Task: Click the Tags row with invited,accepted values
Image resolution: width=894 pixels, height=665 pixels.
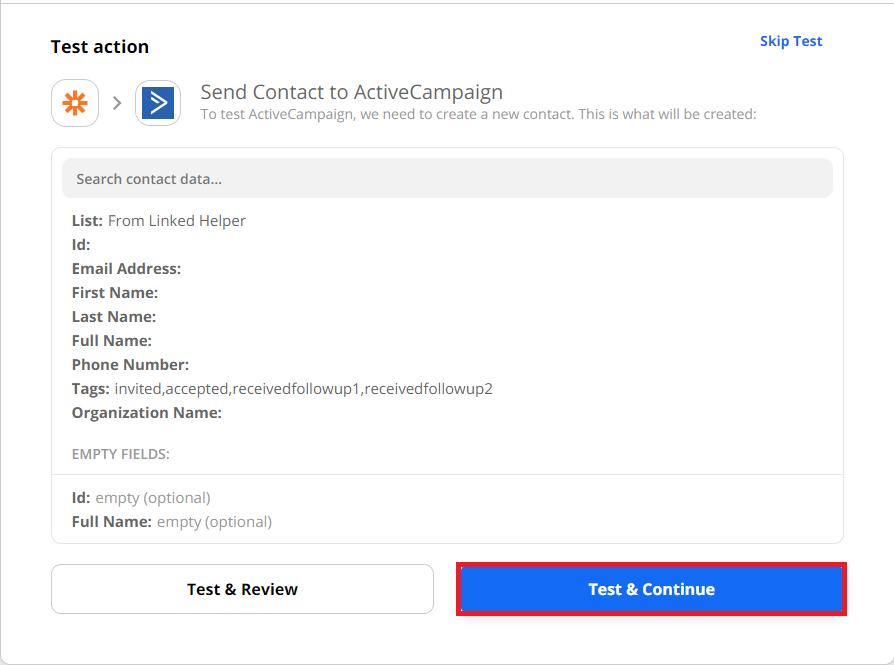Action: click(282, 388)
